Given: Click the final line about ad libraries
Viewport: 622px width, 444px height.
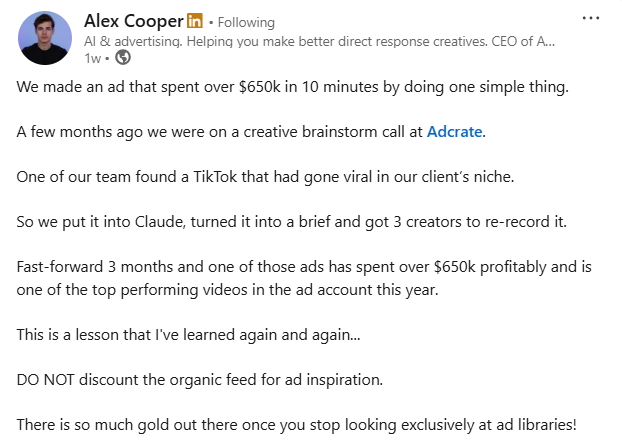Looking at the screenshot, I should coord(310,423).
